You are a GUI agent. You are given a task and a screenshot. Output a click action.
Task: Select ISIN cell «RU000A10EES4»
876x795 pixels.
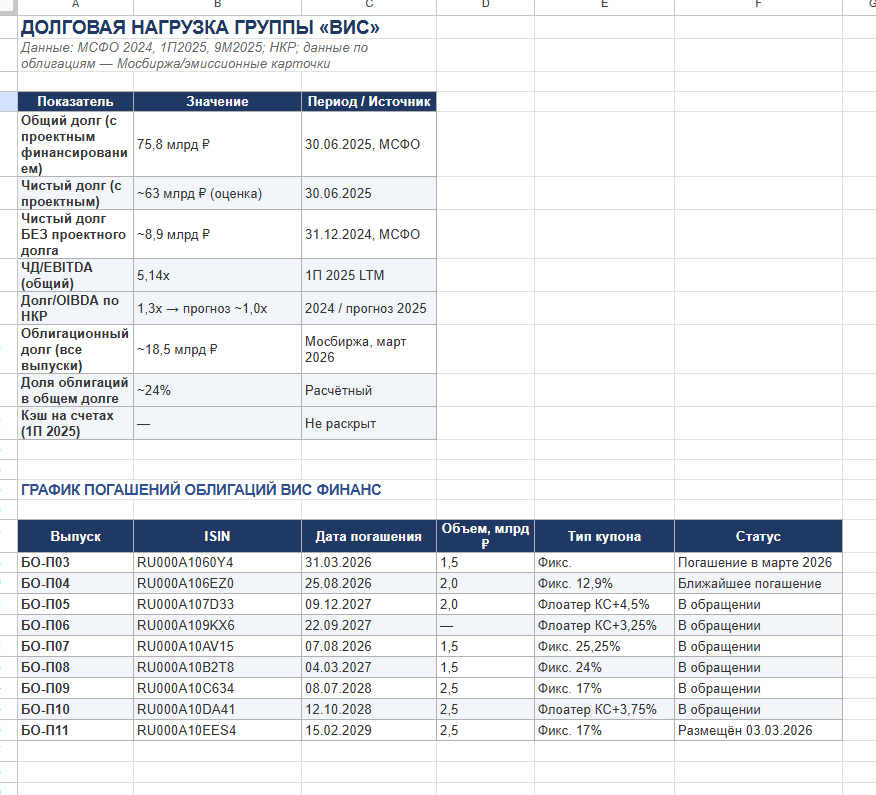(x=217, y=730)
